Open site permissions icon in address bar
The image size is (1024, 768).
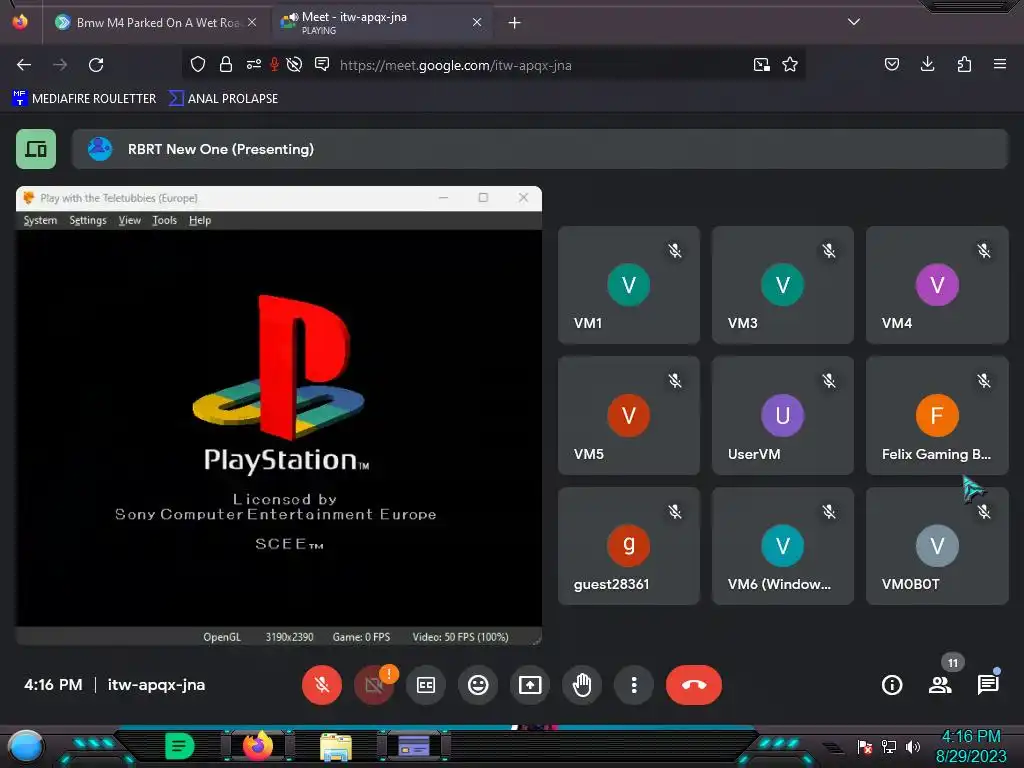tap(253, 64)
